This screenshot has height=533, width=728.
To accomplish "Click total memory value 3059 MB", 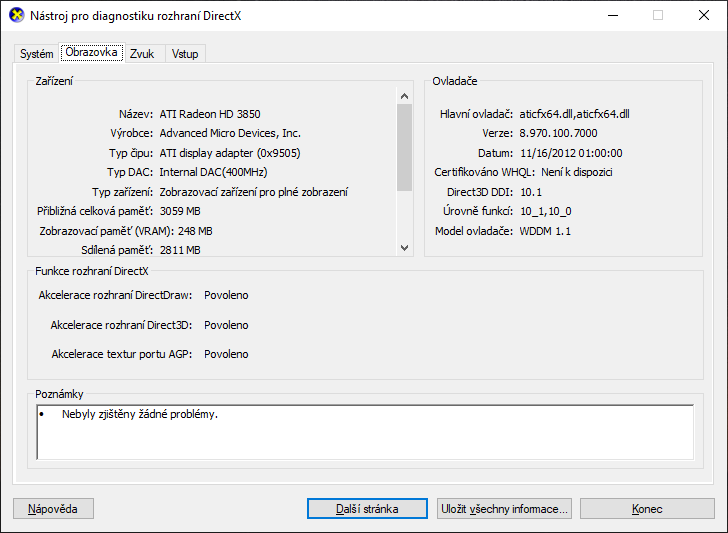I will point(180,211).
